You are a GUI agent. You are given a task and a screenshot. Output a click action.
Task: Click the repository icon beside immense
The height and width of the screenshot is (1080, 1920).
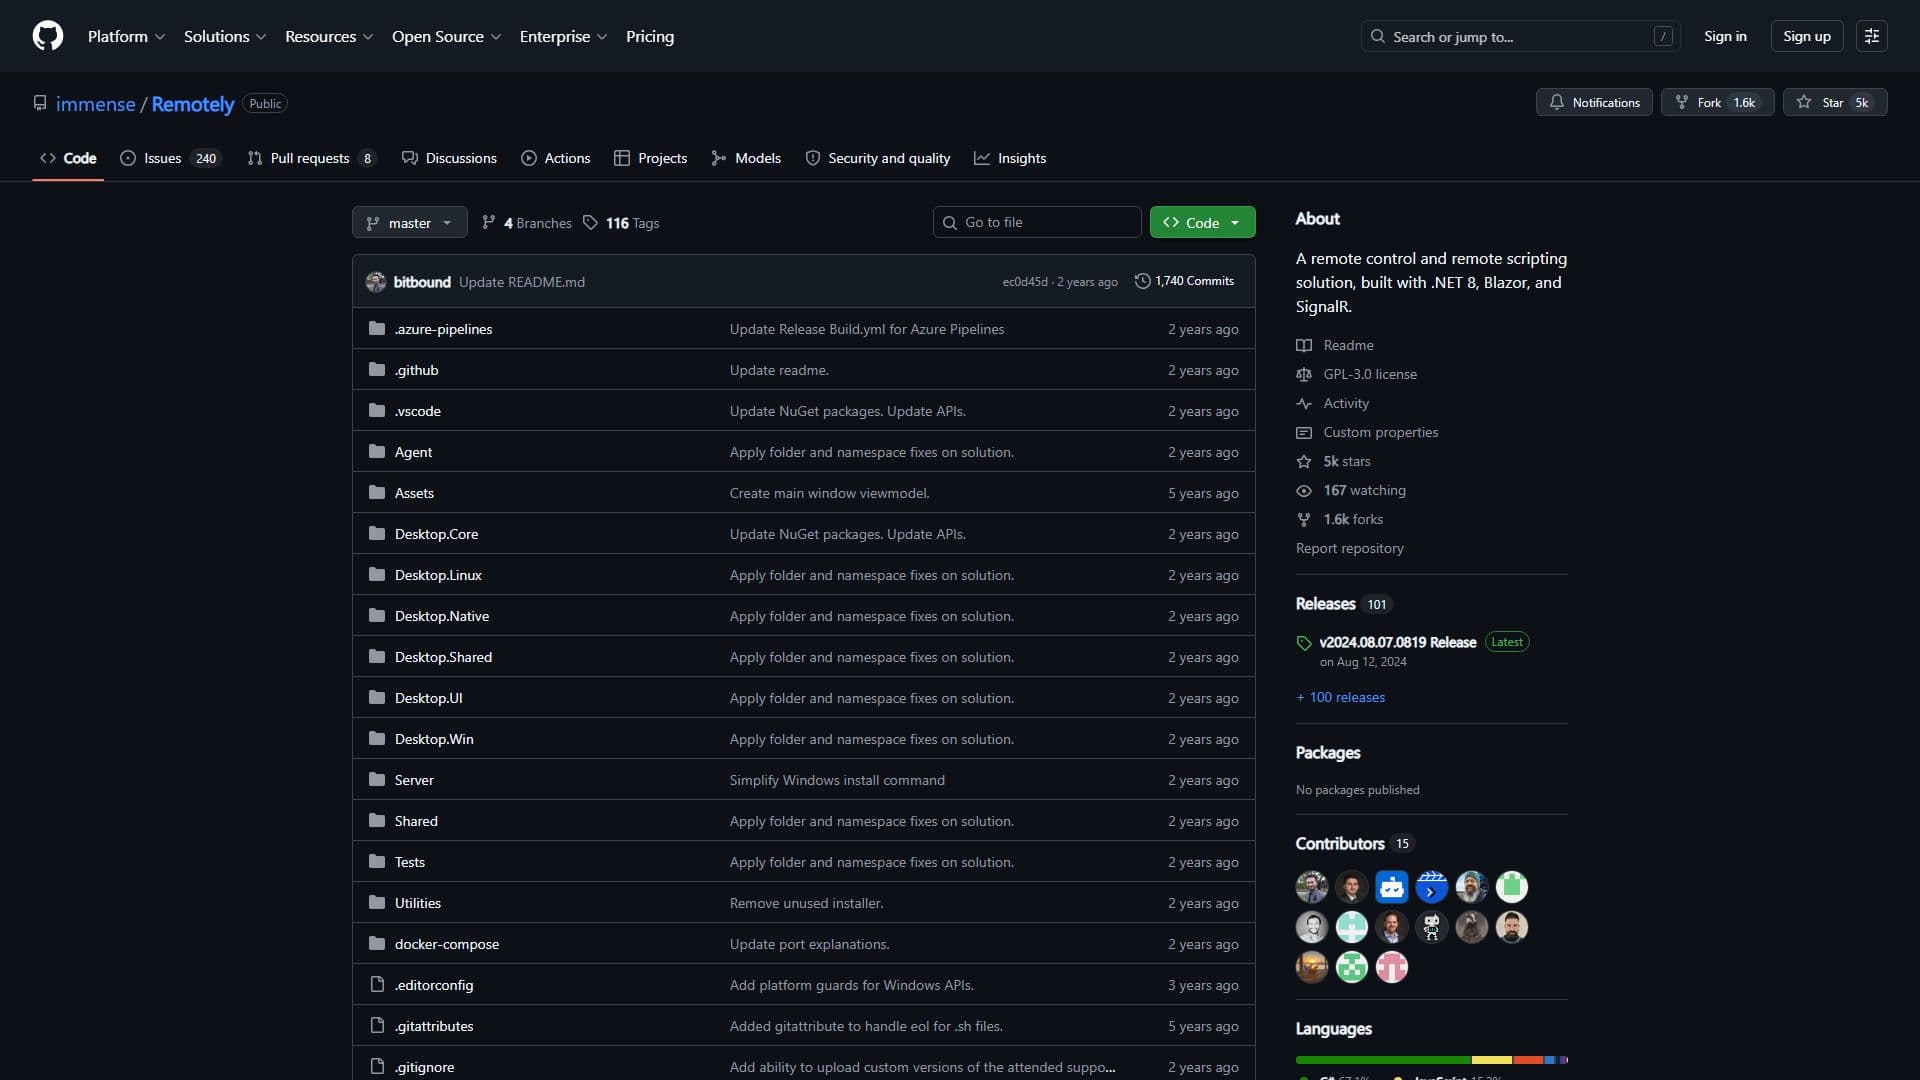tap(40, 104)
